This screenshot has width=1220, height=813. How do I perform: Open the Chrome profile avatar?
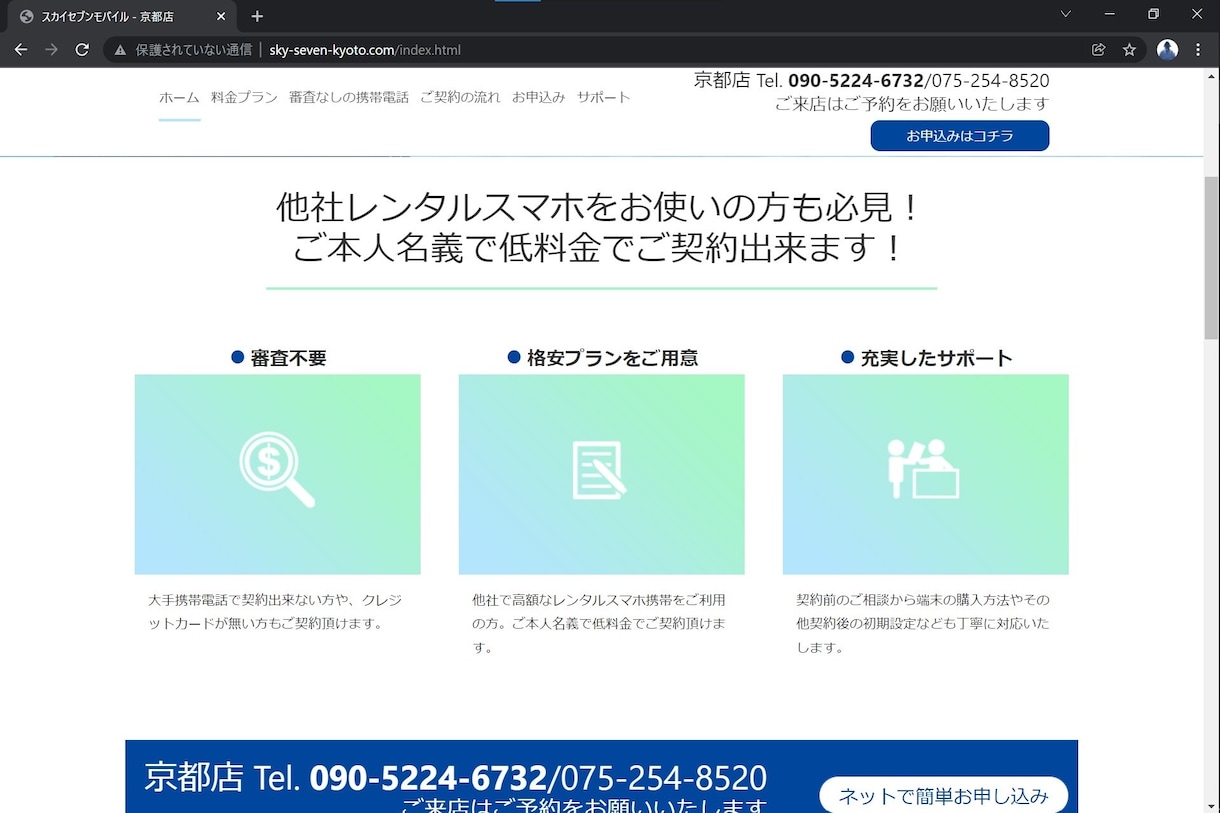pos(1167,49)
